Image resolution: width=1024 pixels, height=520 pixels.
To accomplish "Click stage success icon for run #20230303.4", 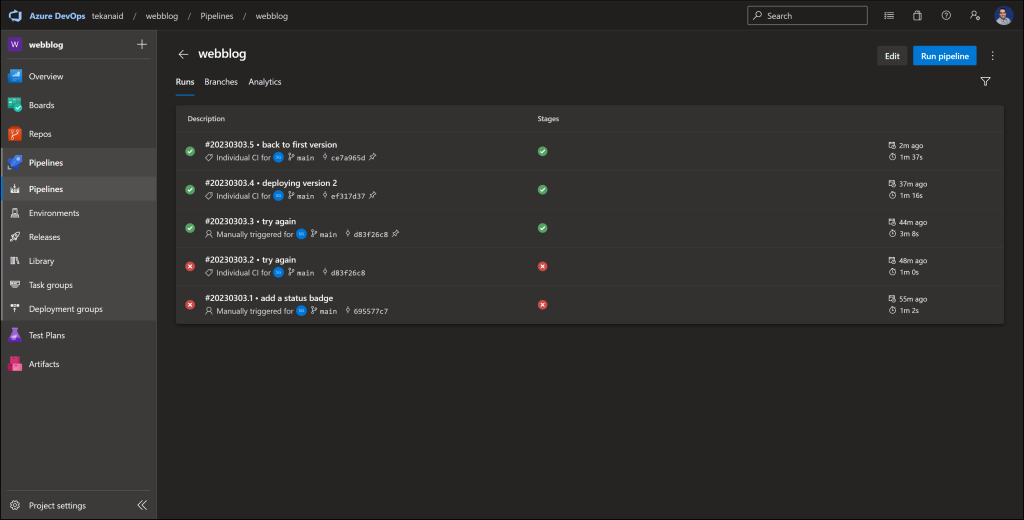I will [x=543, y=189].
